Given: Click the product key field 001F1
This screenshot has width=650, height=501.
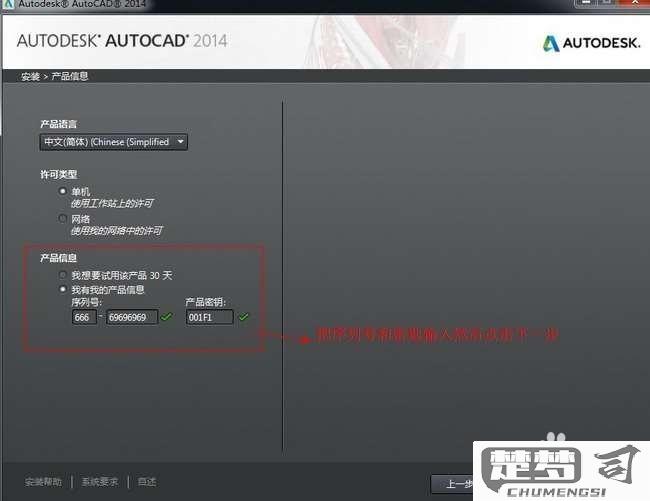Looking at the screenshot, I should 210,317.
